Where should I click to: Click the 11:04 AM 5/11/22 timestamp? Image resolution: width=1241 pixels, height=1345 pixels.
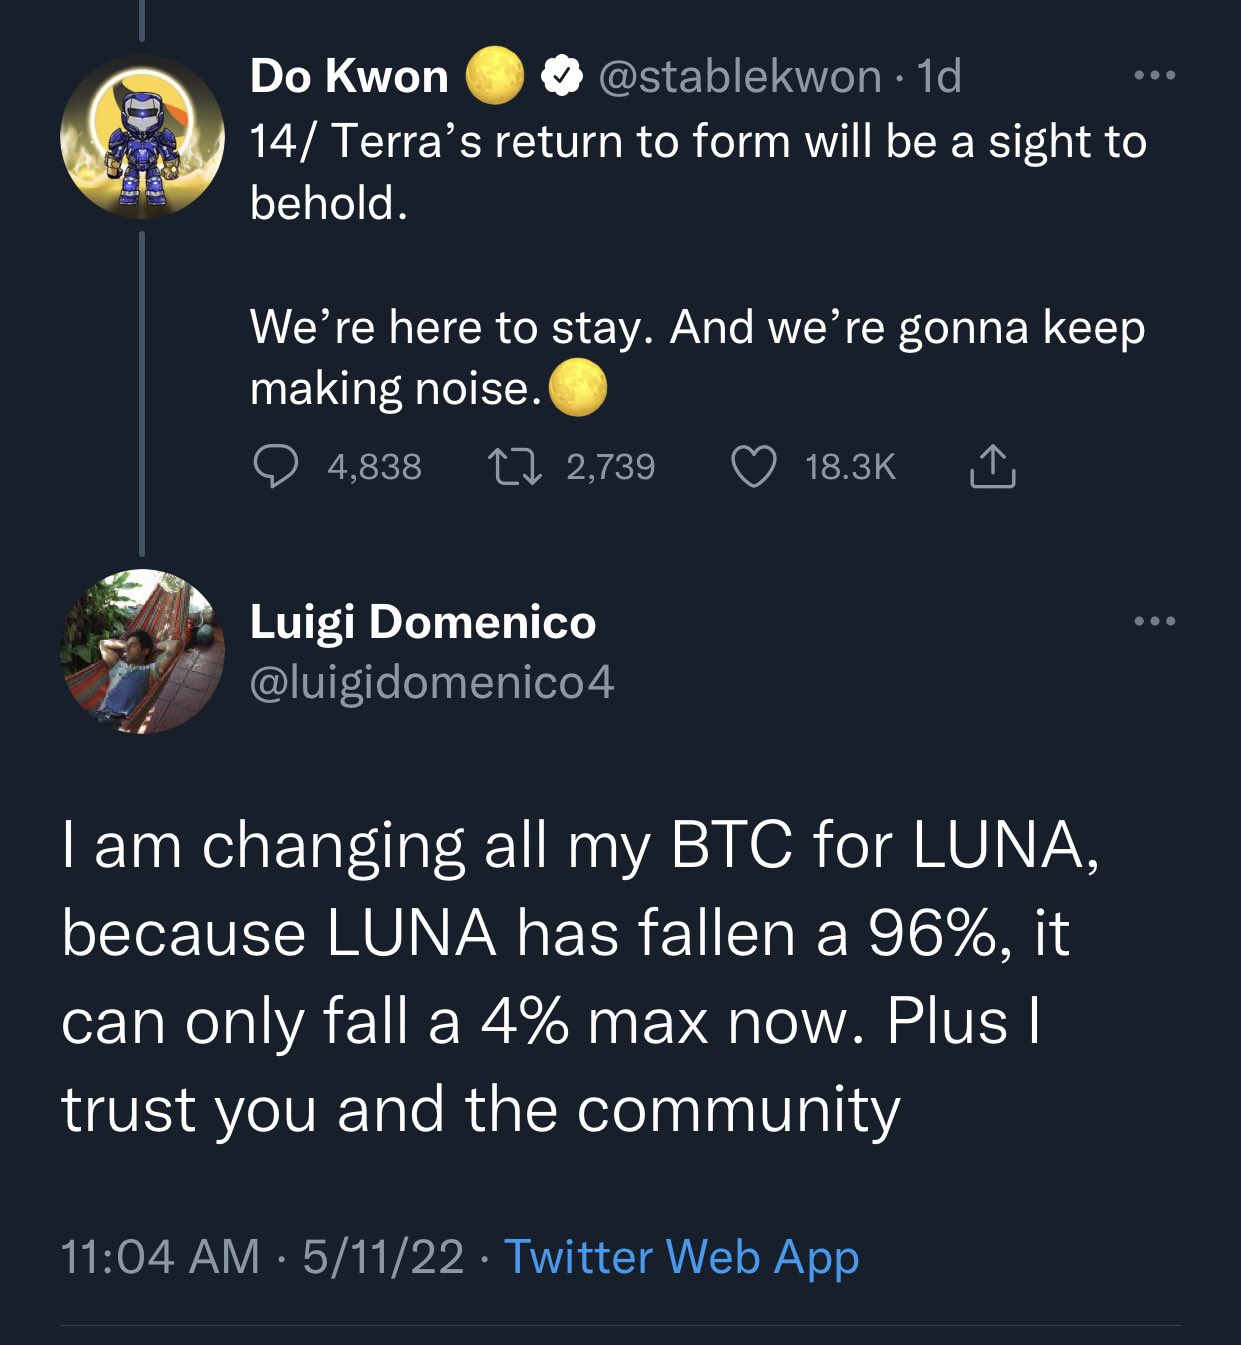coord(262,1257)
